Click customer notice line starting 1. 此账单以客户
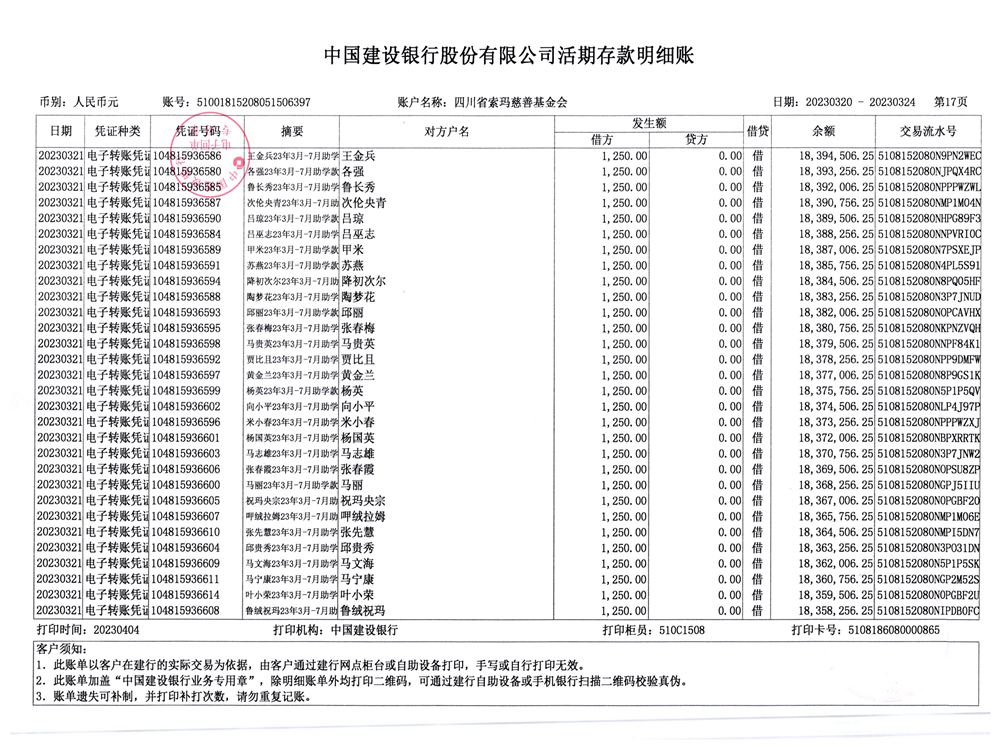Screen dimensions: 1000x750 pyautogui.click(x=310, y=665)
